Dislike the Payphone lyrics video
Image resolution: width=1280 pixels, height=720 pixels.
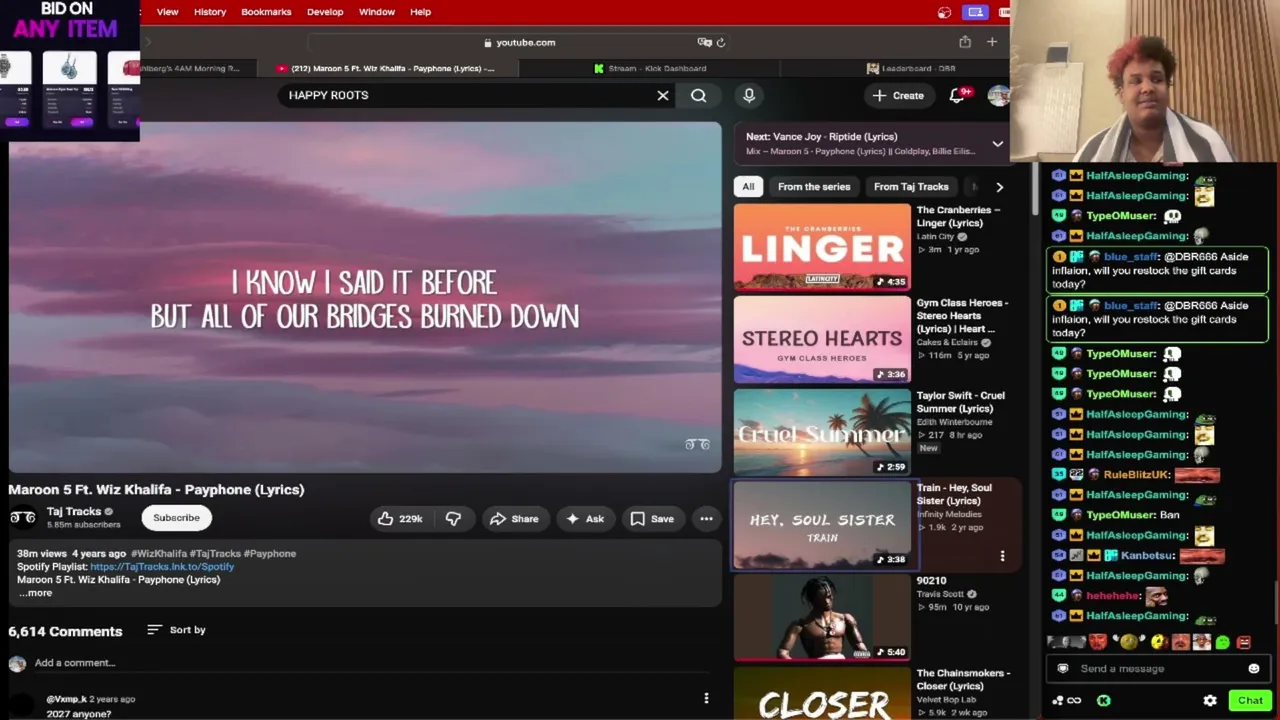click(453, 518)
